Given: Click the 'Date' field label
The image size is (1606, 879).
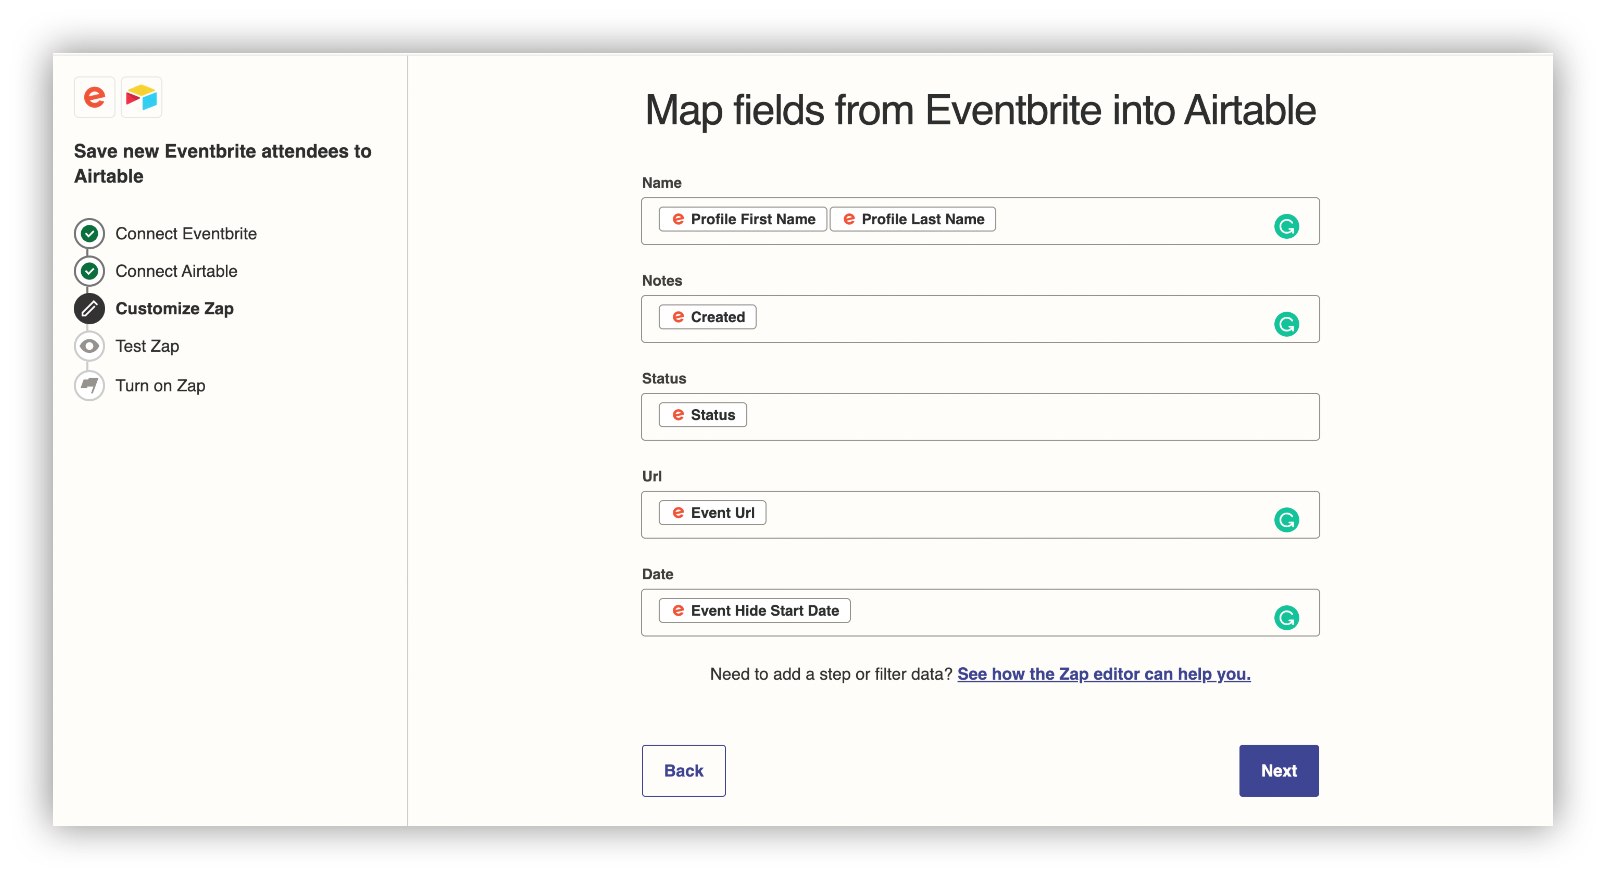Looking at the screenshot, I should (x=658, y=575).
